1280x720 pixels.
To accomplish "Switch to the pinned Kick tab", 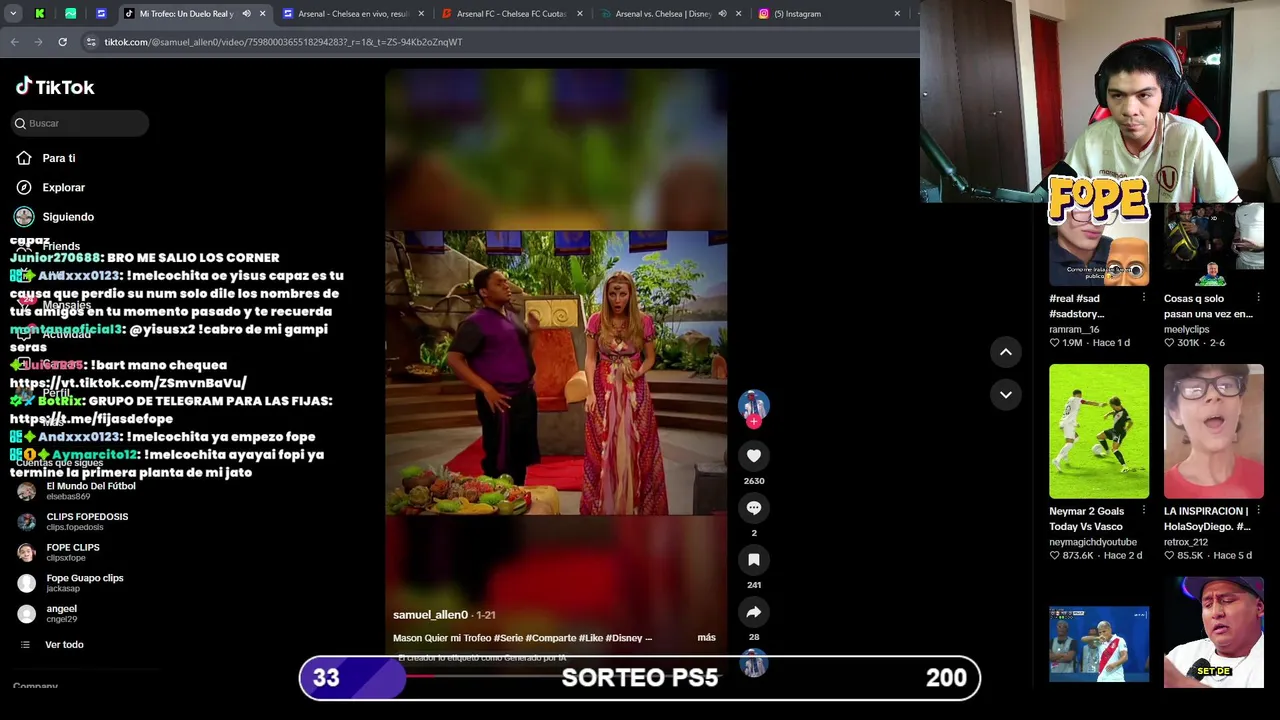I will 40,14.
